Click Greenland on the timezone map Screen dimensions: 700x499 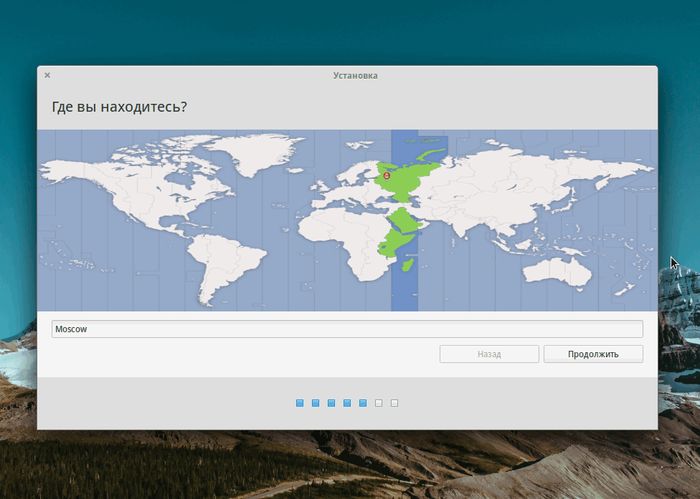pyautogui.click(x=257, y=152)
